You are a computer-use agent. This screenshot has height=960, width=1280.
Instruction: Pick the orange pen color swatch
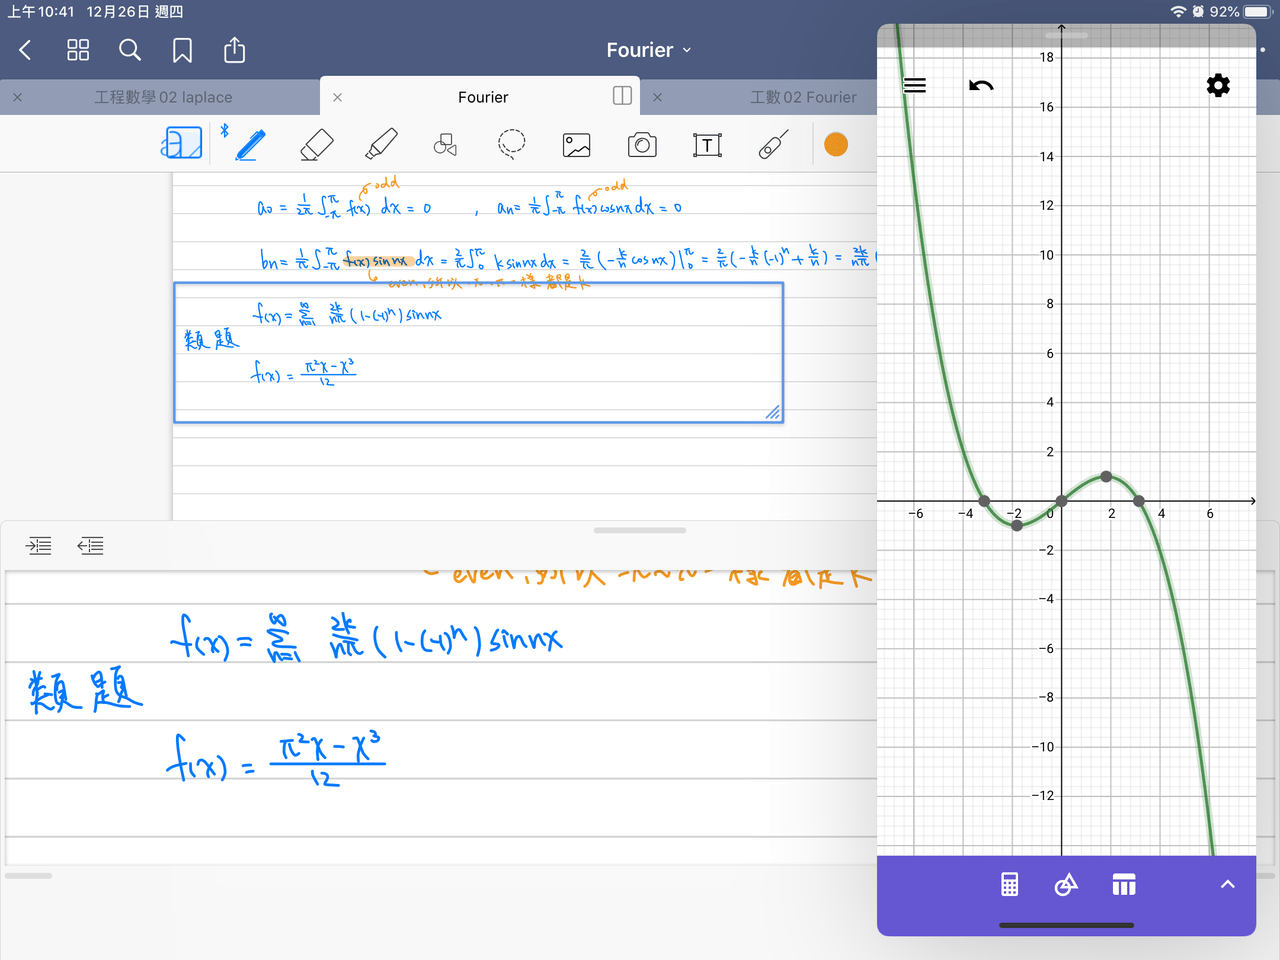[836, 145]
